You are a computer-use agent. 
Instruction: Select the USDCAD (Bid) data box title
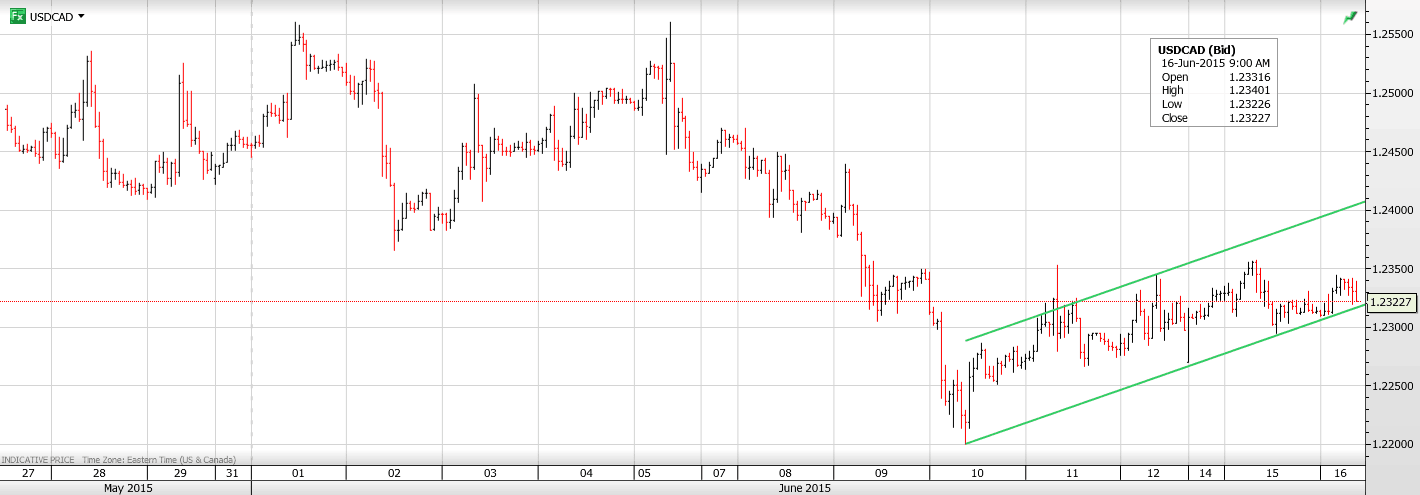tap(1196, 50)
